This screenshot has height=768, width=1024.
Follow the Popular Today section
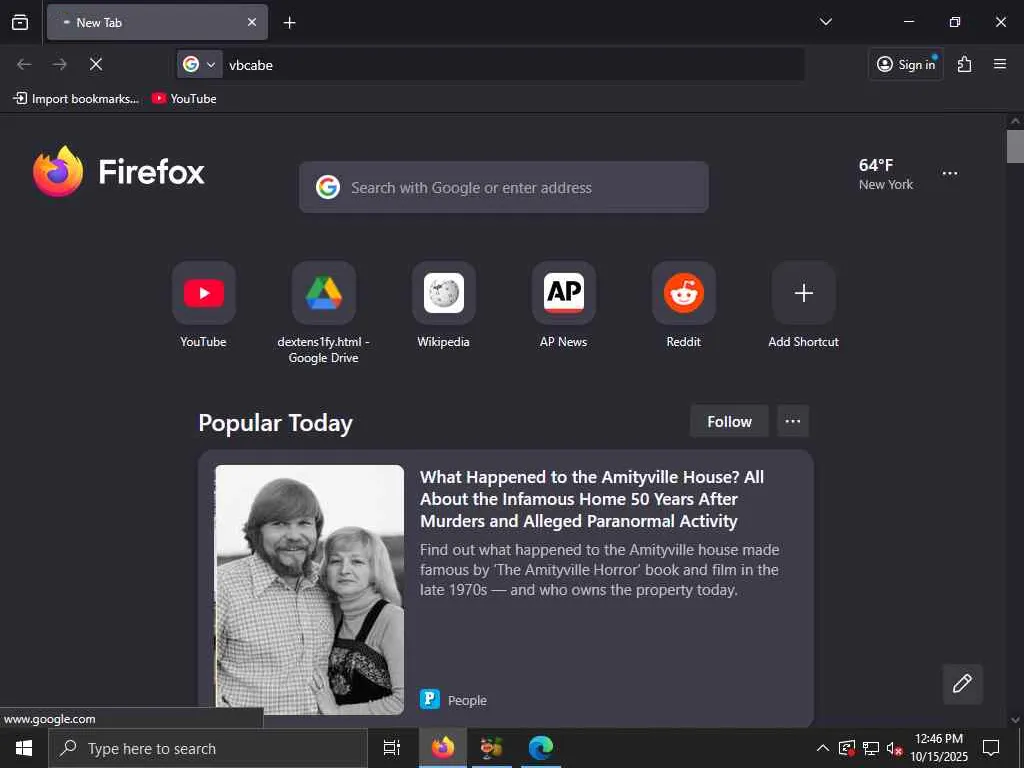[729, 421]
